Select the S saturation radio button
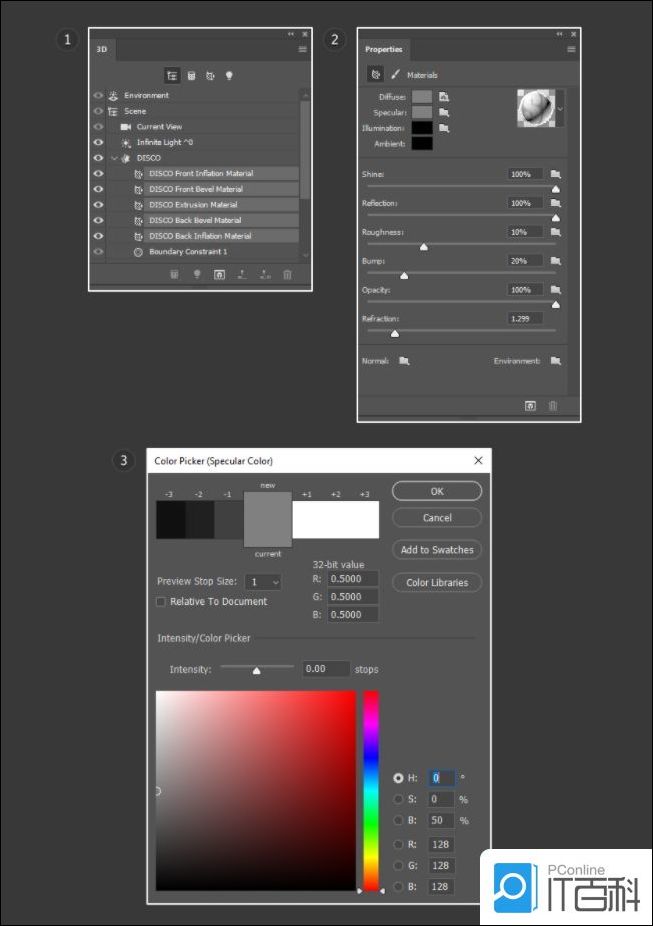 [x=399, y=799]
